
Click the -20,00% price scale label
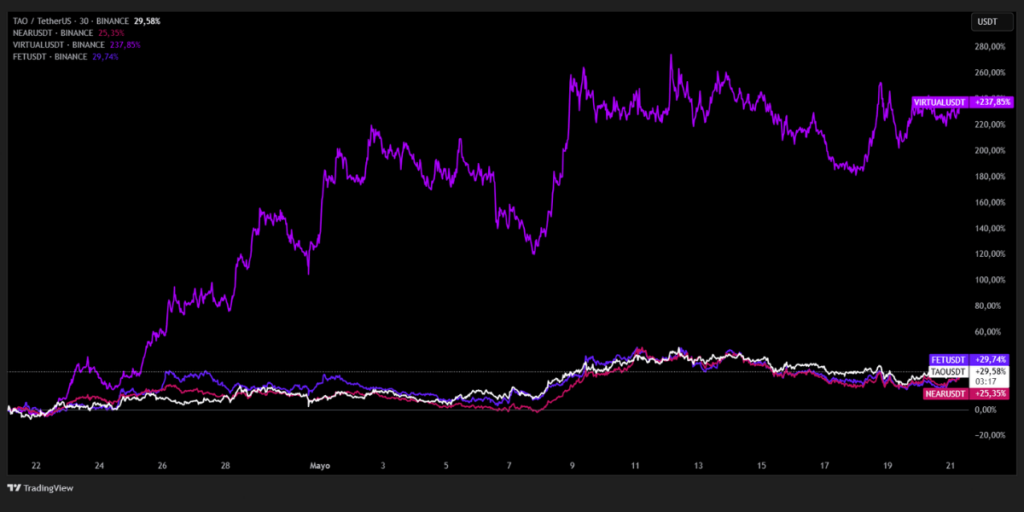[x=990, y=436]
